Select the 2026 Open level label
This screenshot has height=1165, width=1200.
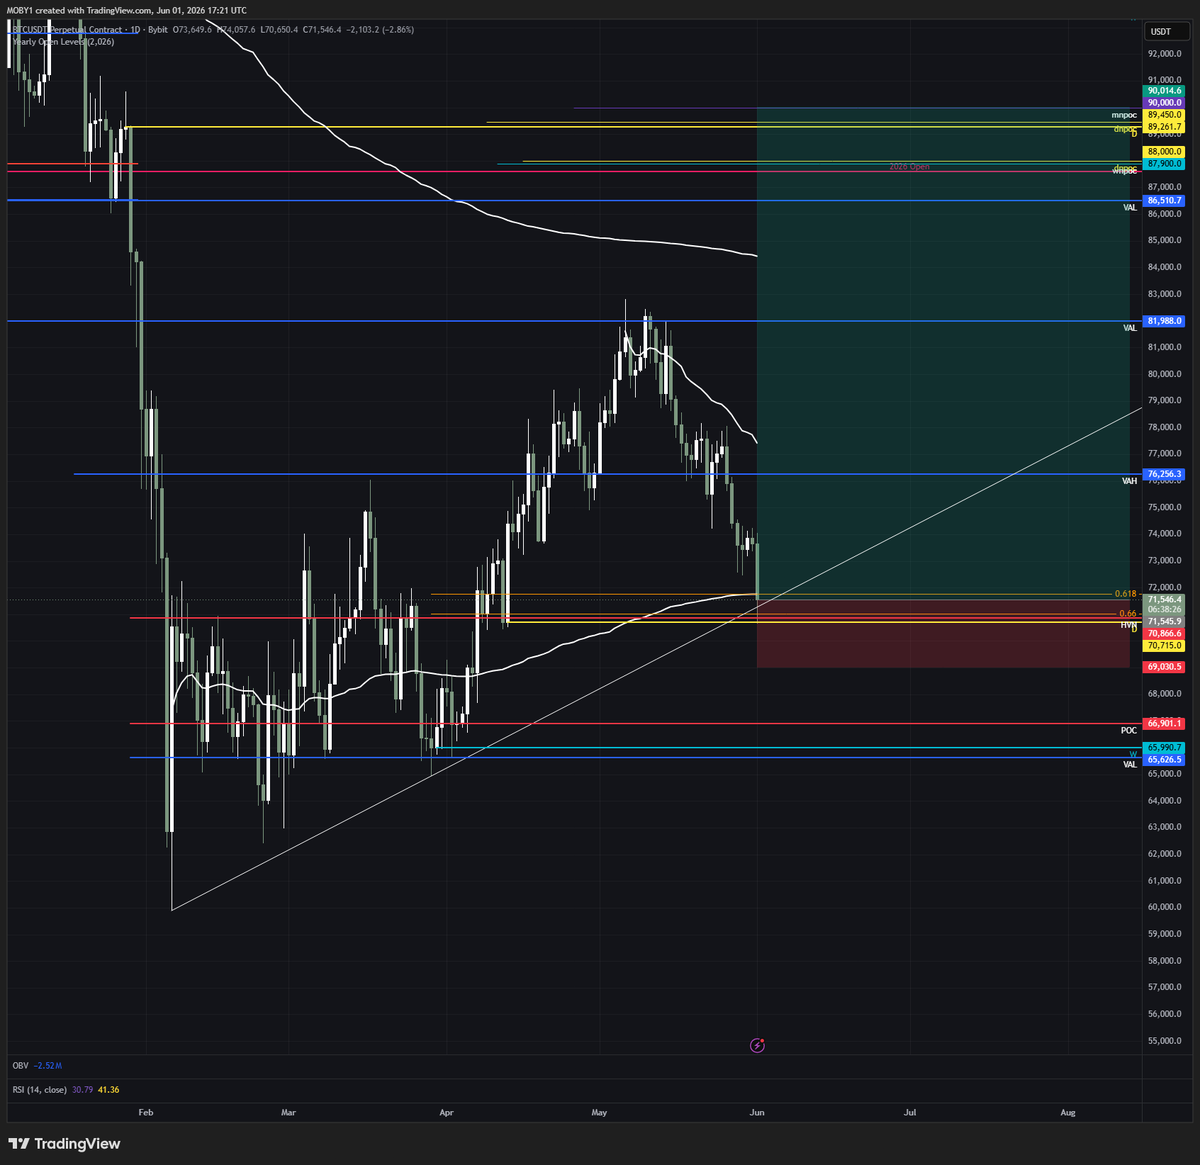click(909, 167)
